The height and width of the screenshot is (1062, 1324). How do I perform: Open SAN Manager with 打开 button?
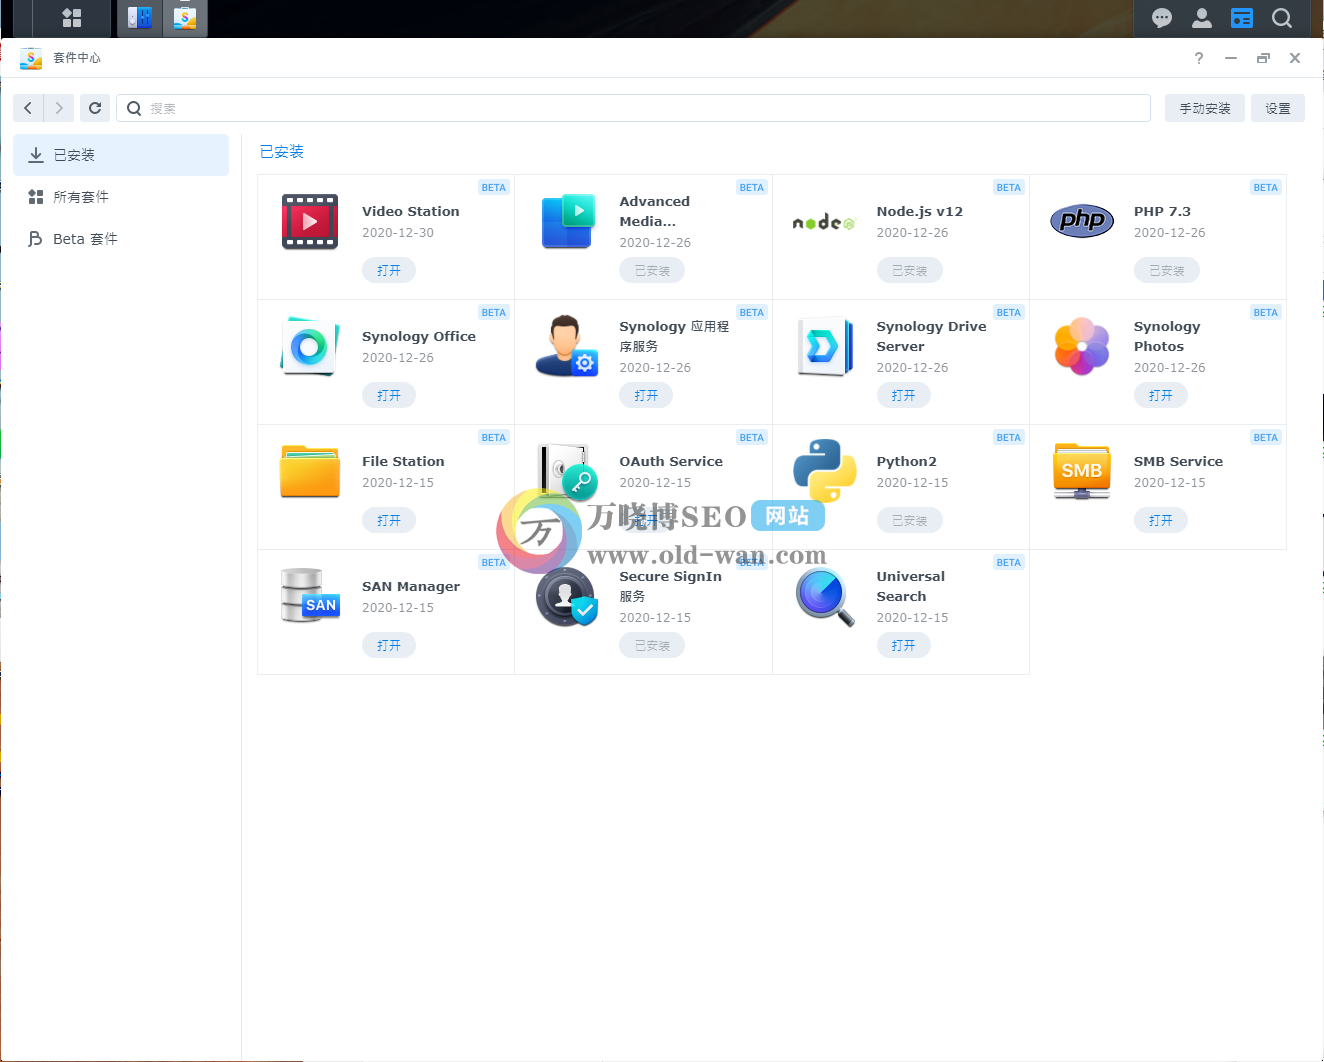(389, 645)
